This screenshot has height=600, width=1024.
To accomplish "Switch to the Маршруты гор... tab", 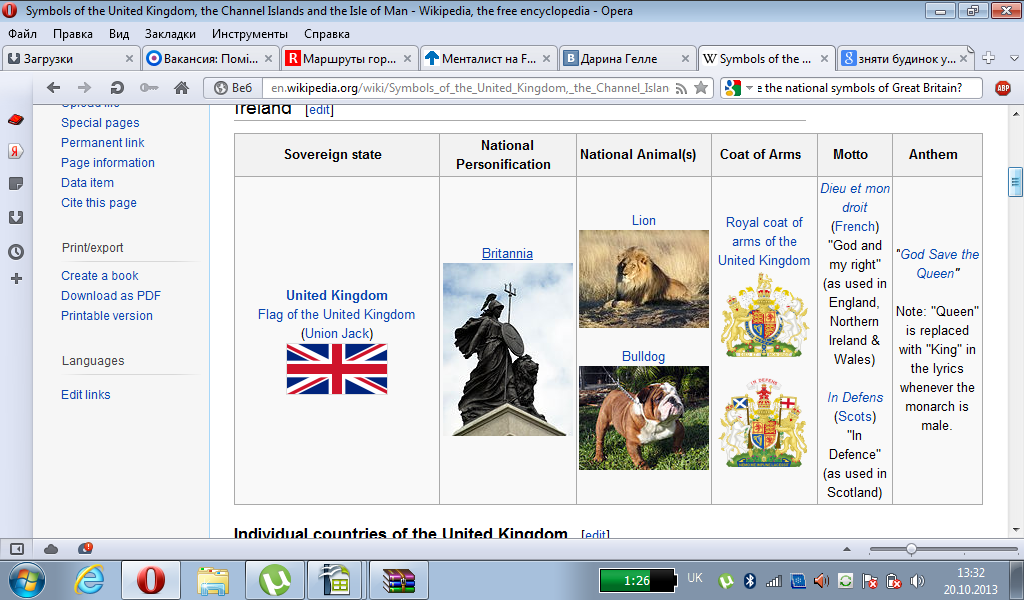I will point(349,58).
